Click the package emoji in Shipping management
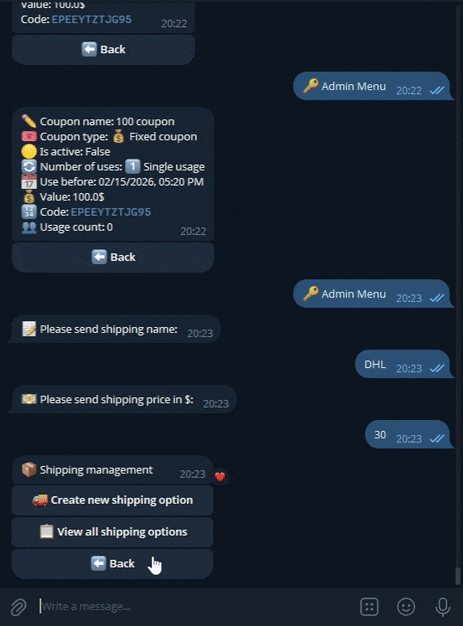Viewport: 463px width, 626px height. tap(29, 470)
